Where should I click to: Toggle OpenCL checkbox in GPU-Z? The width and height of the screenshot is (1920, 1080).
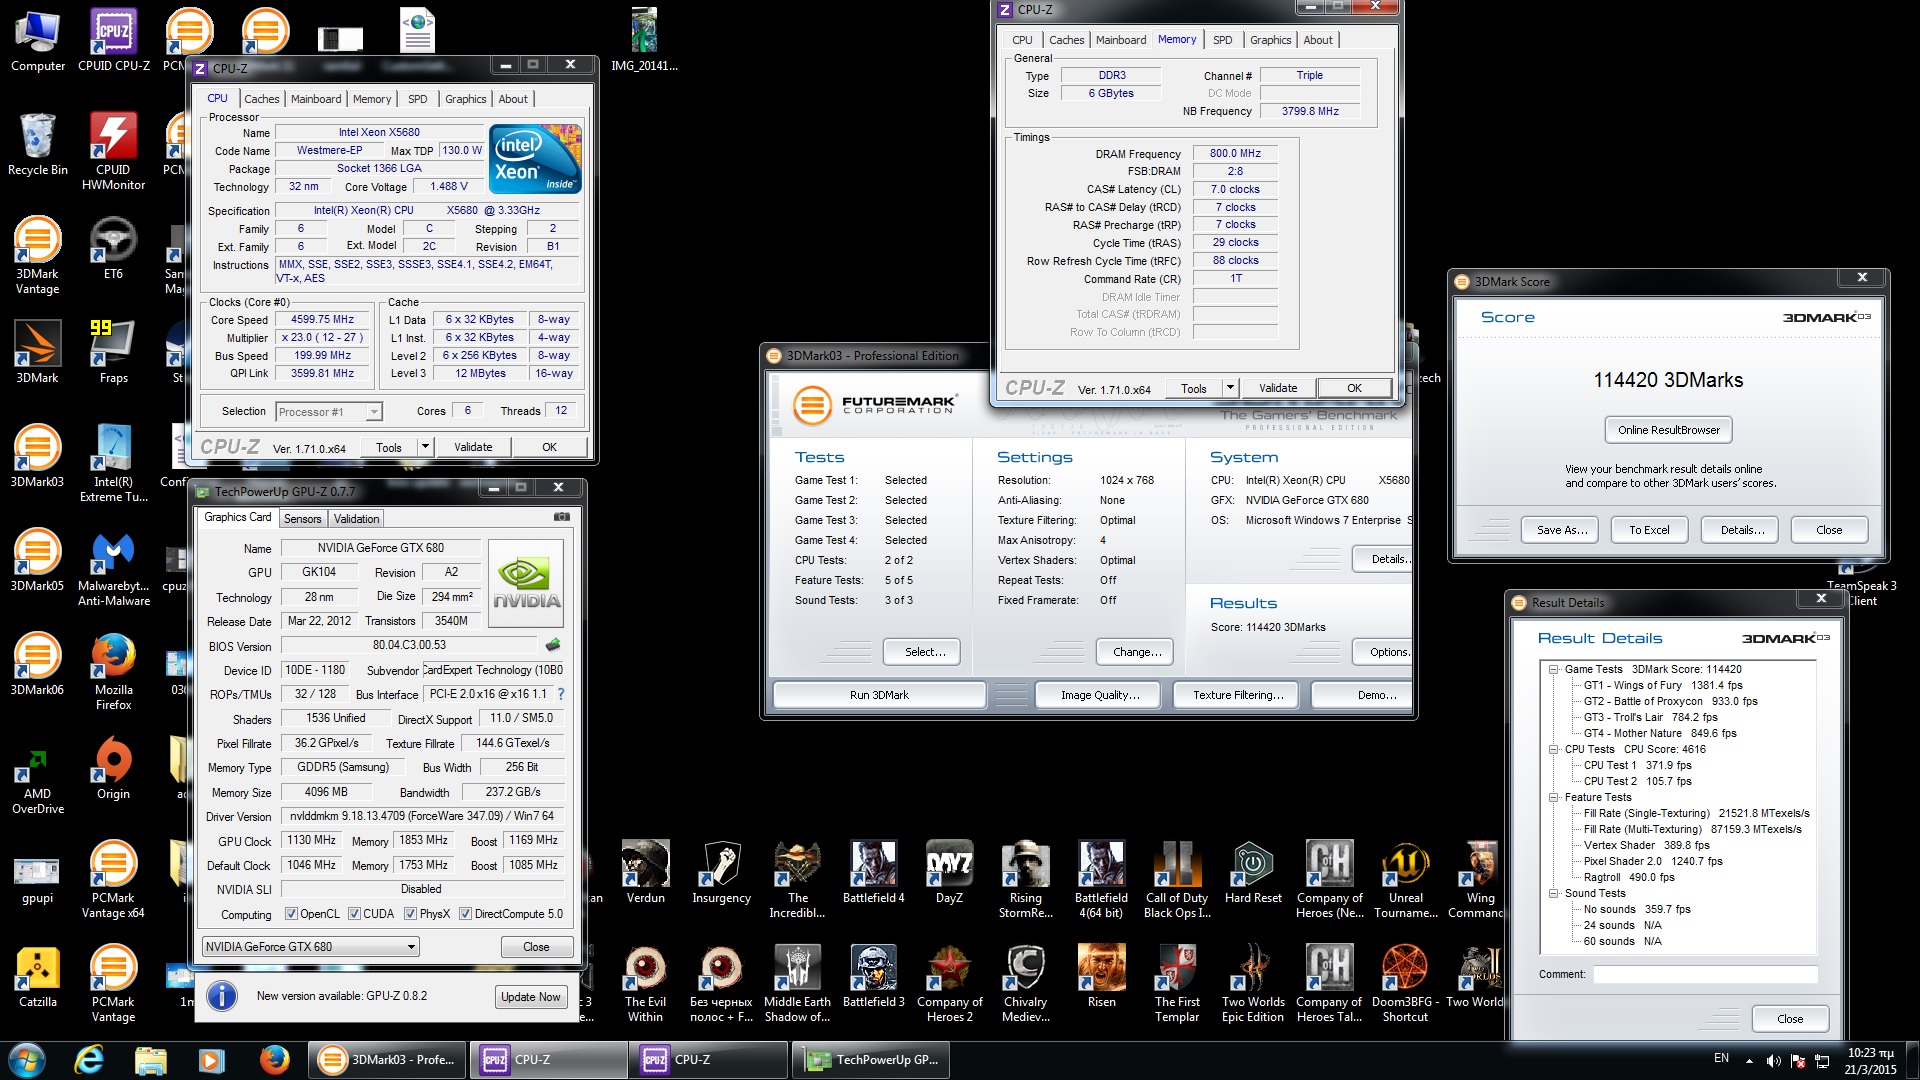(x=291, y=913)
